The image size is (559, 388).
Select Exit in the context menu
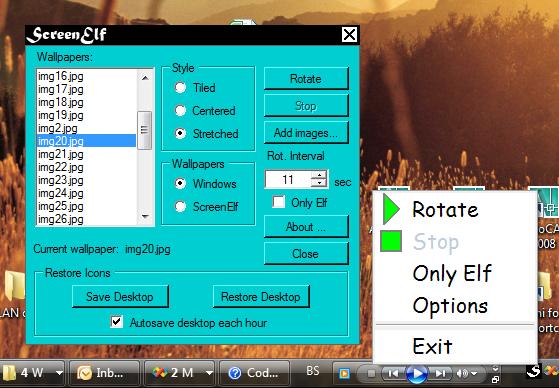(432, 346)
